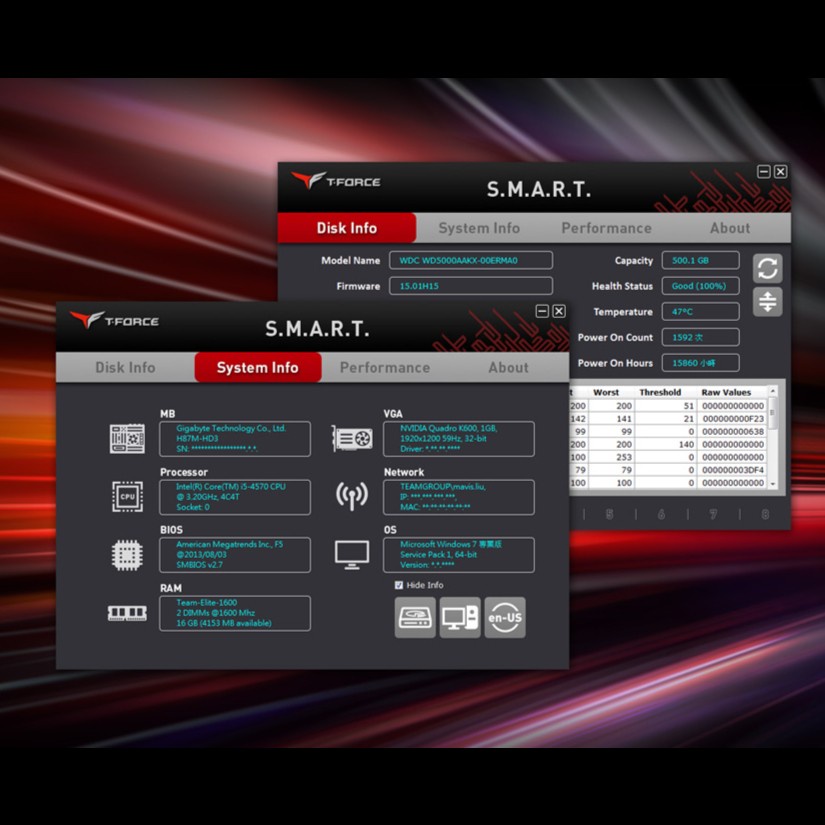Select disk number 8 at bottom
The image size is (825, 825).
765,514
